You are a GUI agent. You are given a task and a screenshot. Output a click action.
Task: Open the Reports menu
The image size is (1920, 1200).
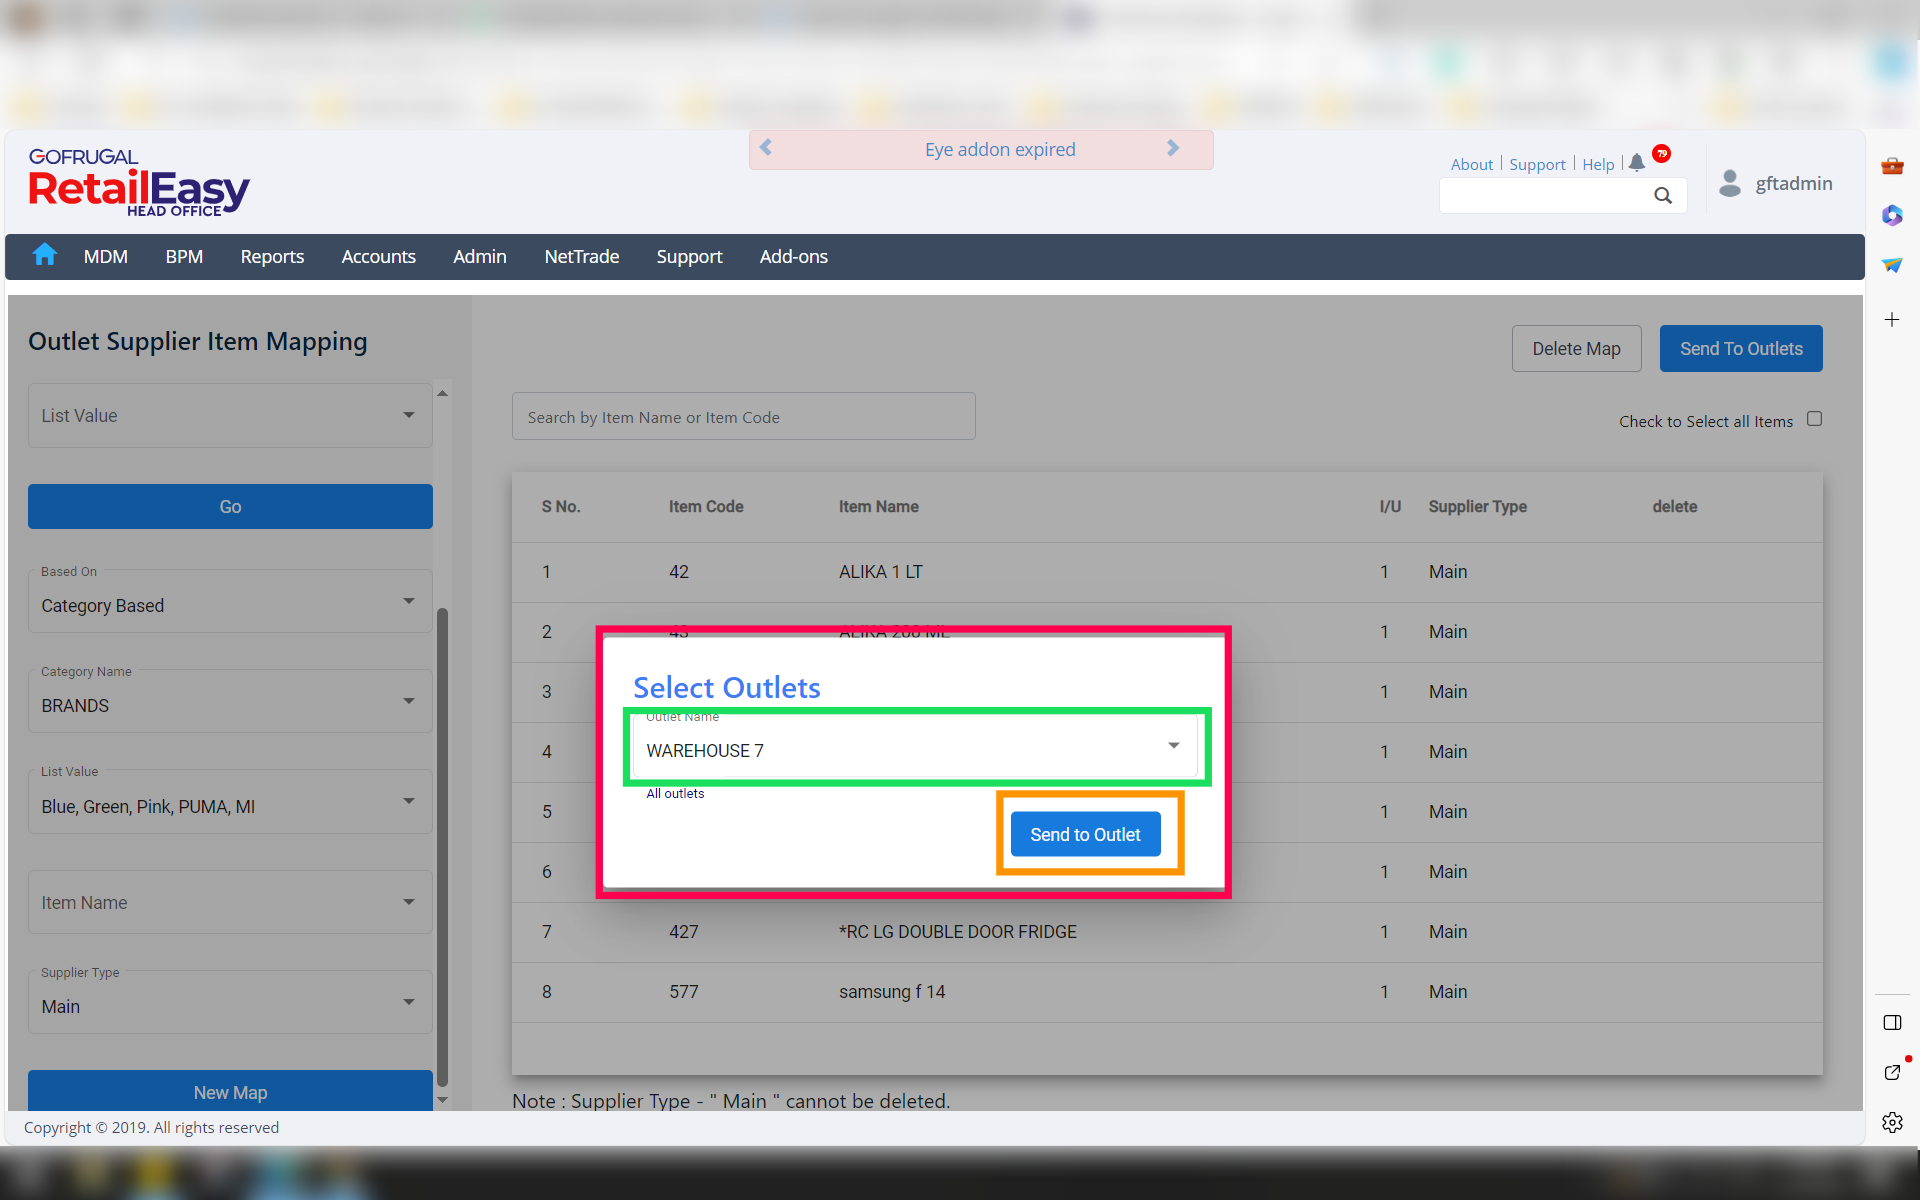272,257
